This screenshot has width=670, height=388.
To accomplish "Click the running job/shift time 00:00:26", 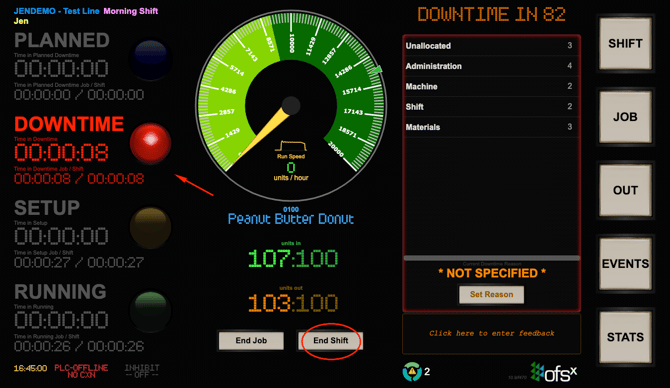I will coord(79,346).
